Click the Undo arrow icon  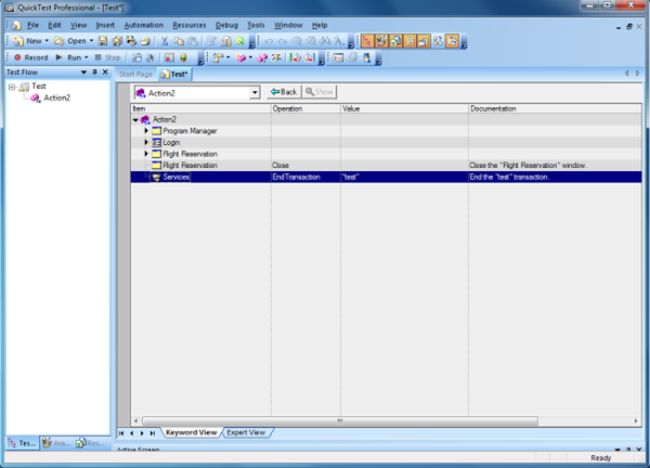pyautogui.click(x=269, y=41)
